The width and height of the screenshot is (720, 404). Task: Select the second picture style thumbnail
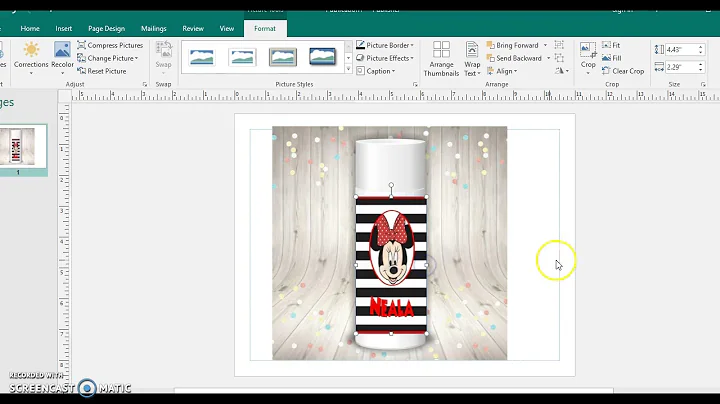pyautogui.click(x=242, y=57)
